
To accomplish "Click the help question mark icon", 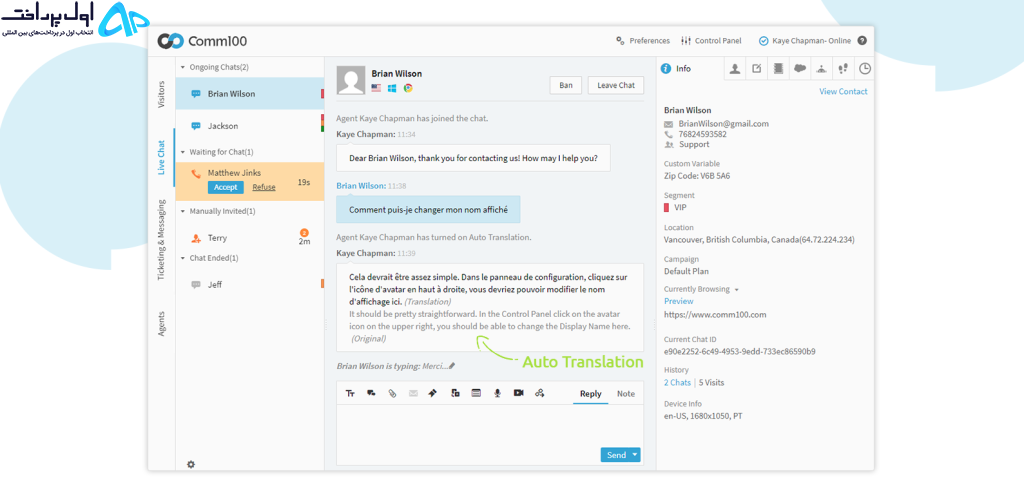I will pos(862,40).
